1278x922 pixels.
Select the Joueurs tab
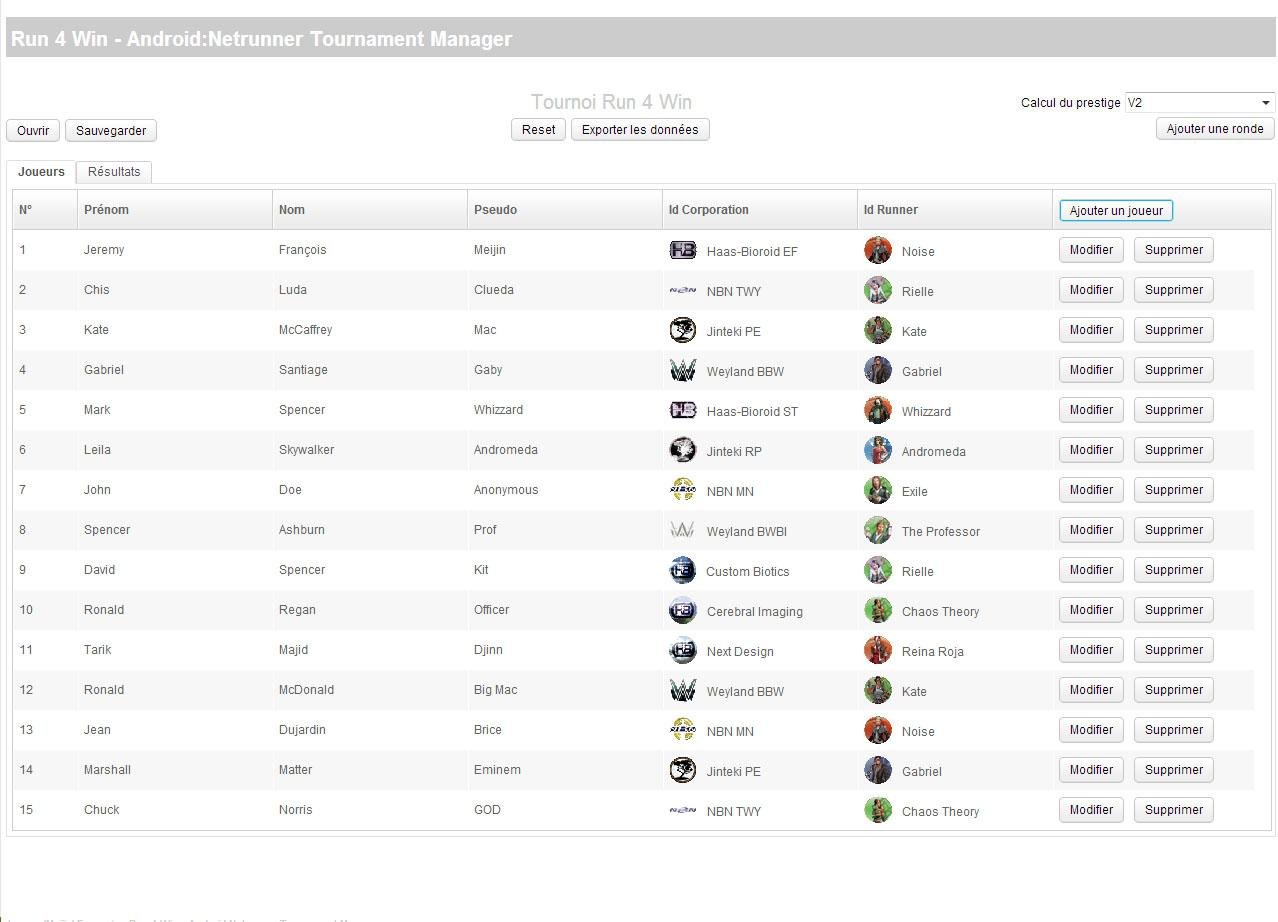coord(41,171)
